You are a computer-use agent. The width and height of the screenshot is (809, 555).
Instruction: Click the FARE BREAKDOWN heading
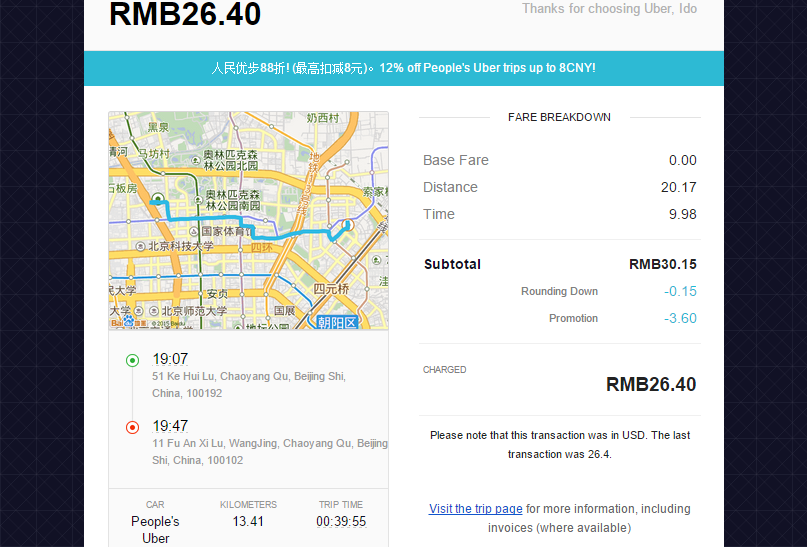point(559,118)
